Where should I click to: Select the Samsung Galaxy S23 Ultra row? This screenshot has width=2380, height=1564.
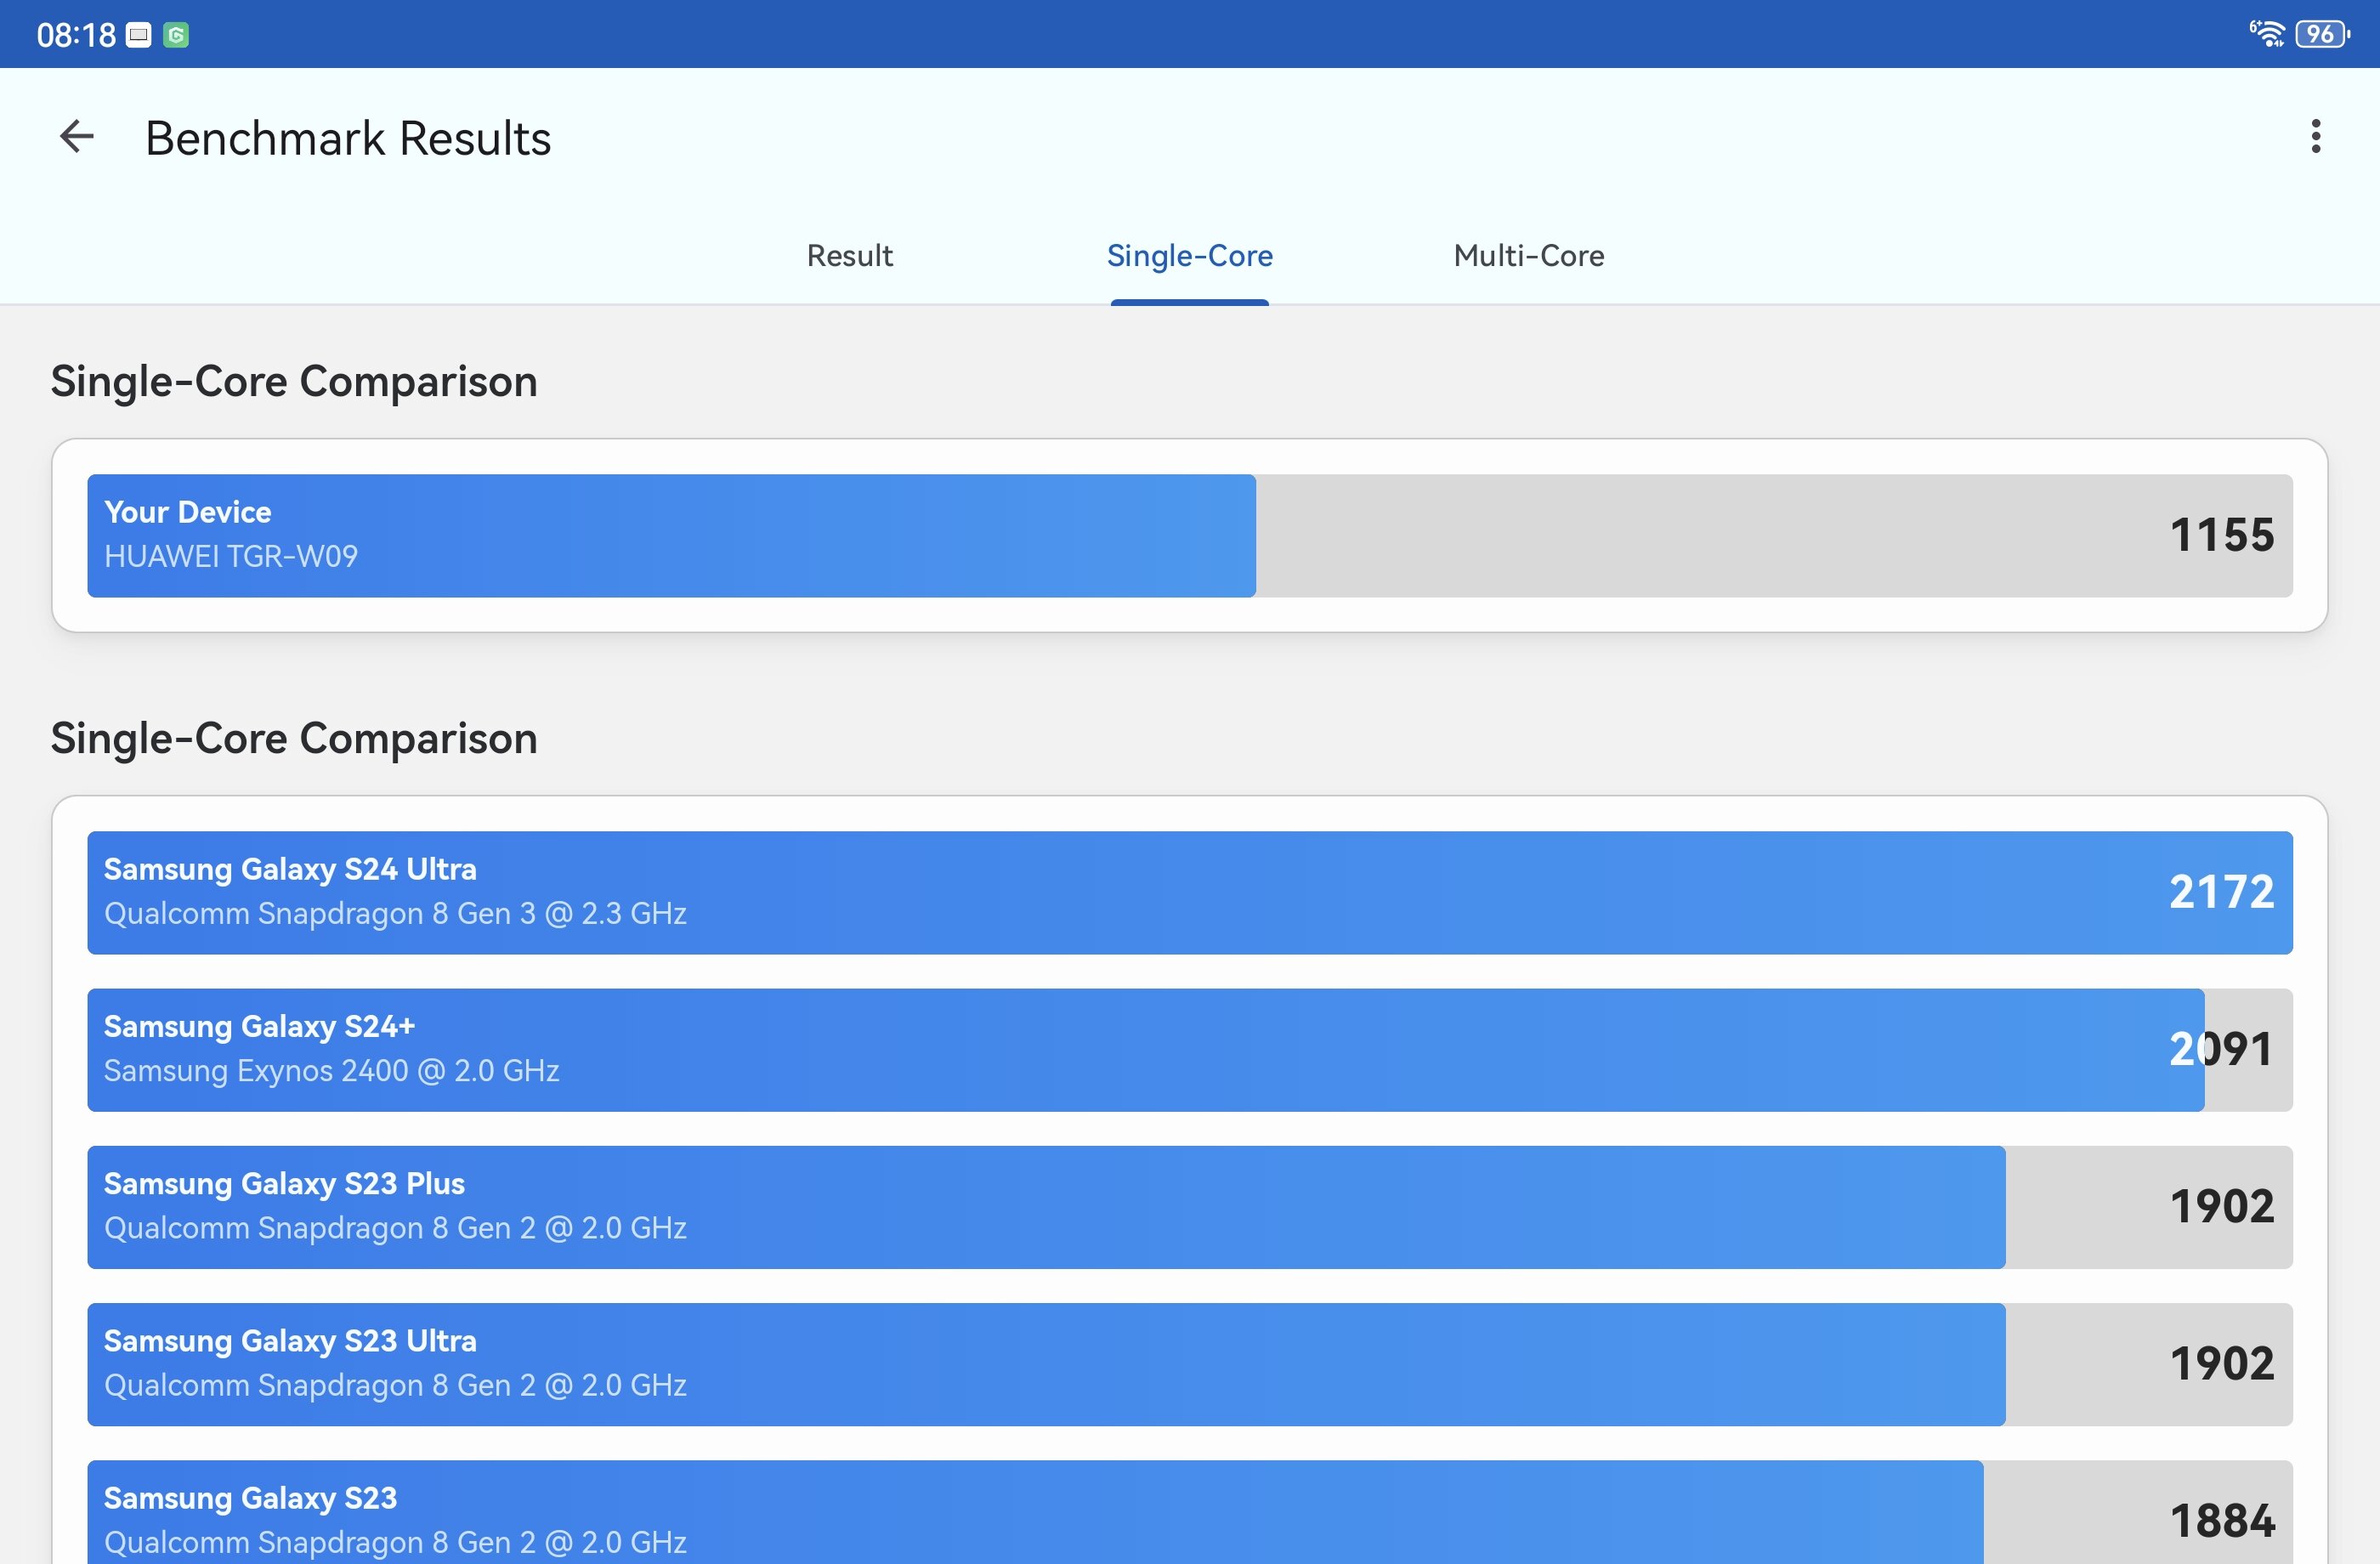coord(1189,1364)
